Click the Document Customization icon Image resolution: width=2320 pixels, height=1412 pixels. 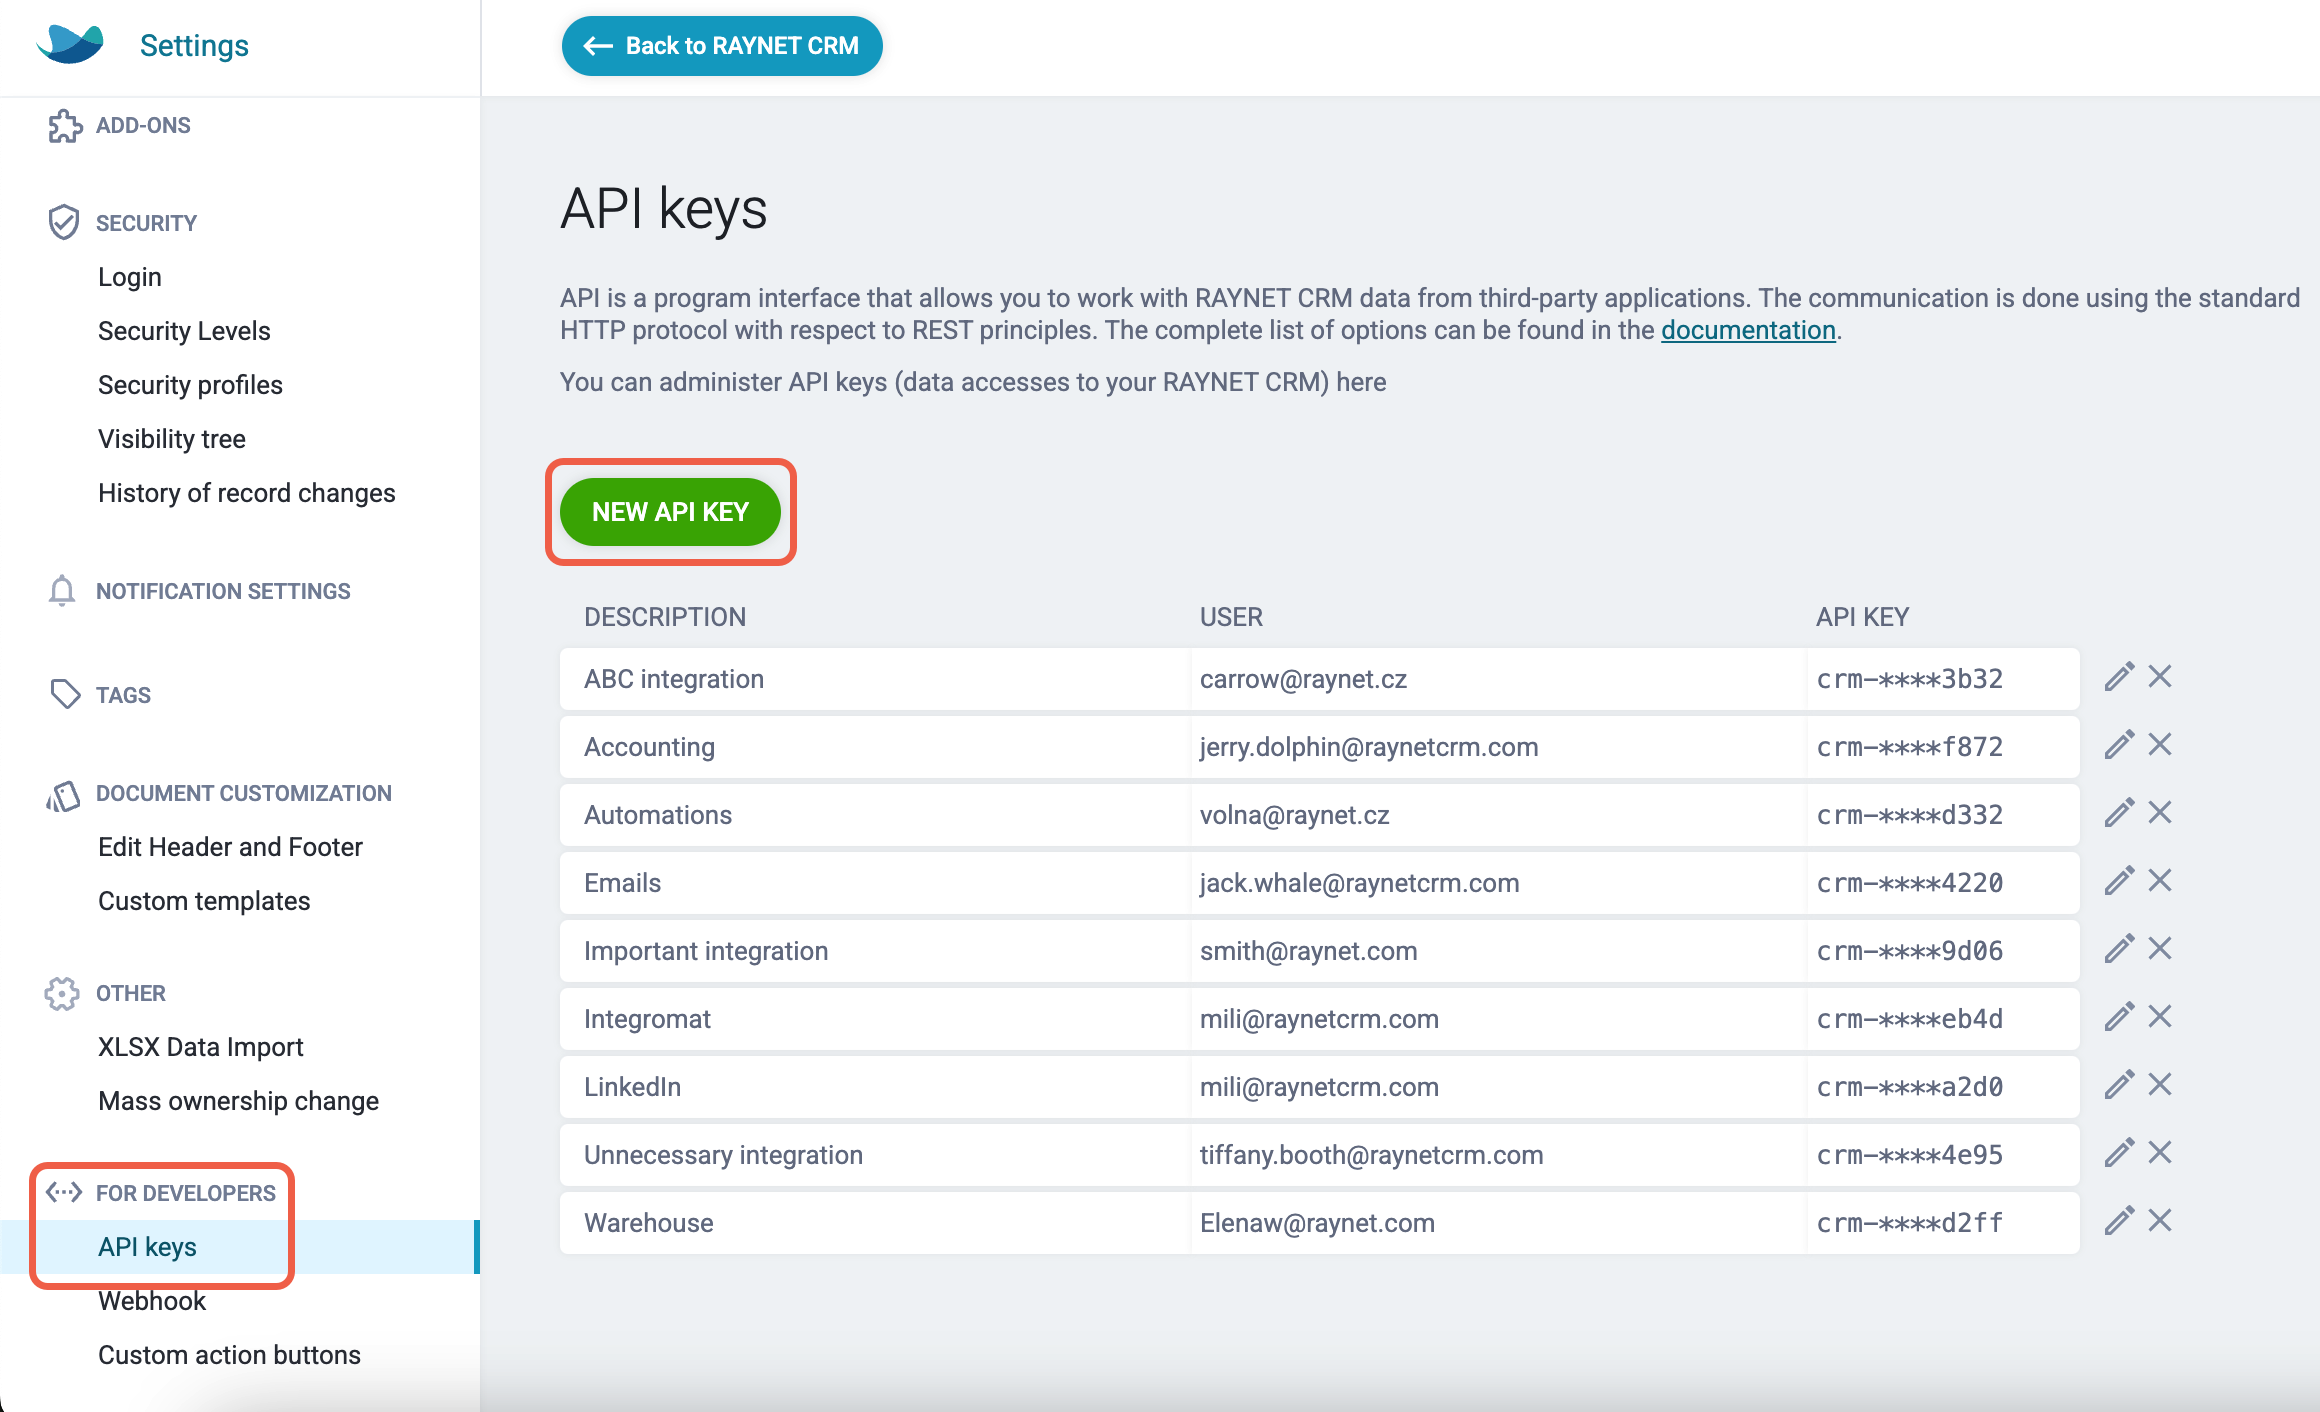pos(63,796)
